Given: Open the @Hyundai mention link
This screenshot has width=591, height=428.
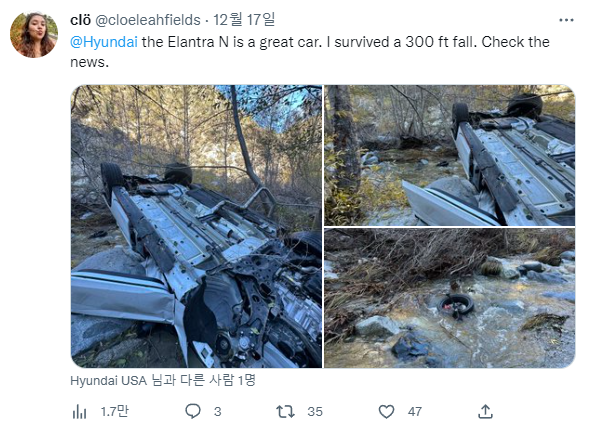Looking at the screenshot, I should [104, 42].
